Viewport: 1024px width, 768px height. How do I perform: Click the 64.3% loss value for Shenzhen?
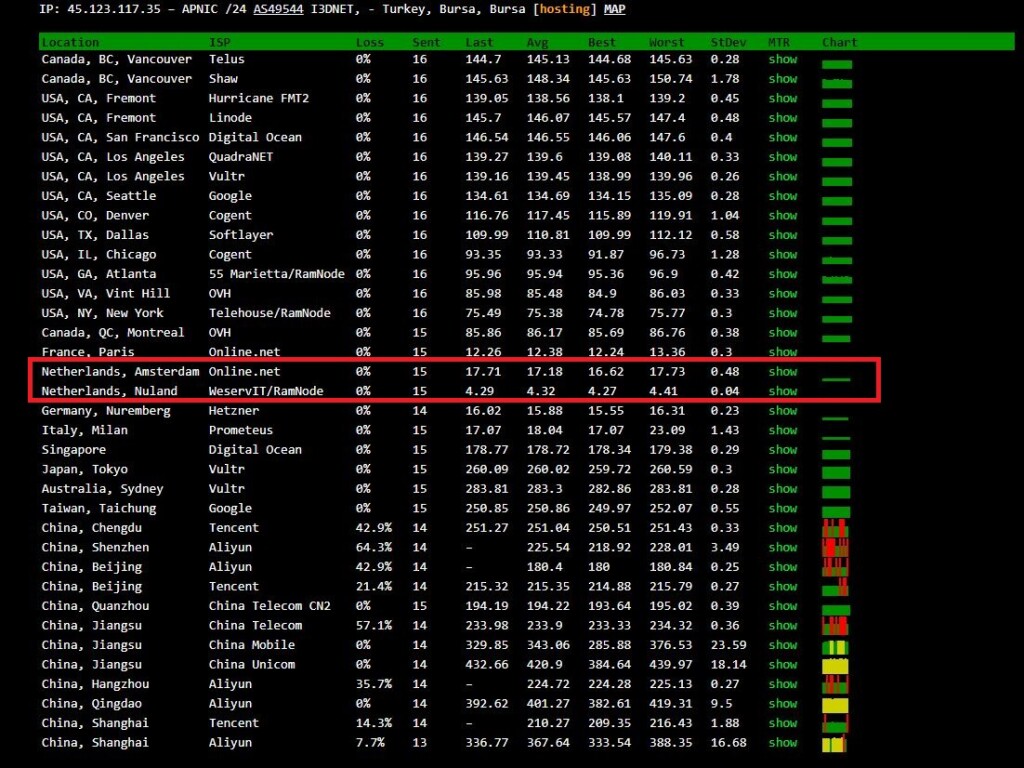click(374, 548)
